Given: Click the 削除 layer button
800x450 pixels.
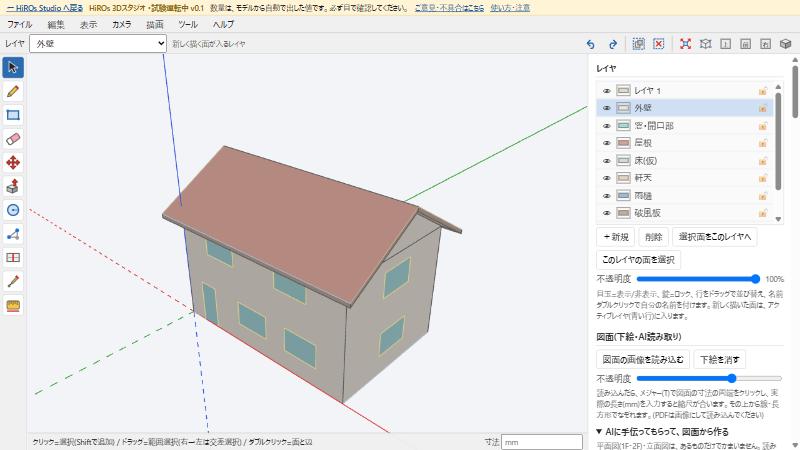Looking at the screenshot, I should tap(654, 237).
